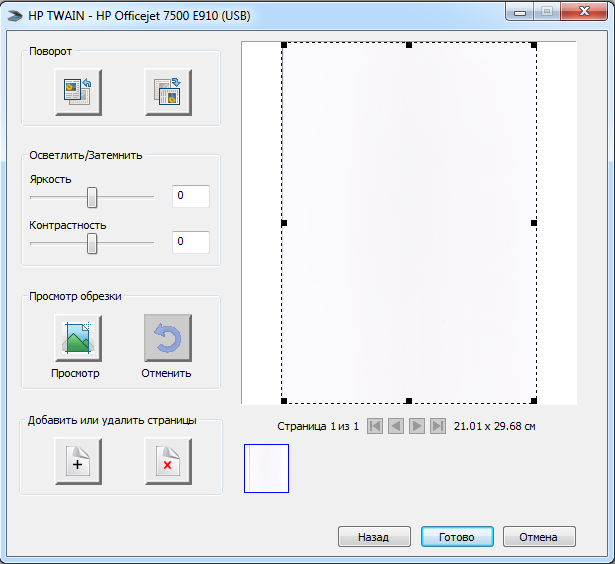The width and height of the screenshot is (615, 564).
Task: Click the Отменить undo crop icon
Action: click(x=167, y=338)
